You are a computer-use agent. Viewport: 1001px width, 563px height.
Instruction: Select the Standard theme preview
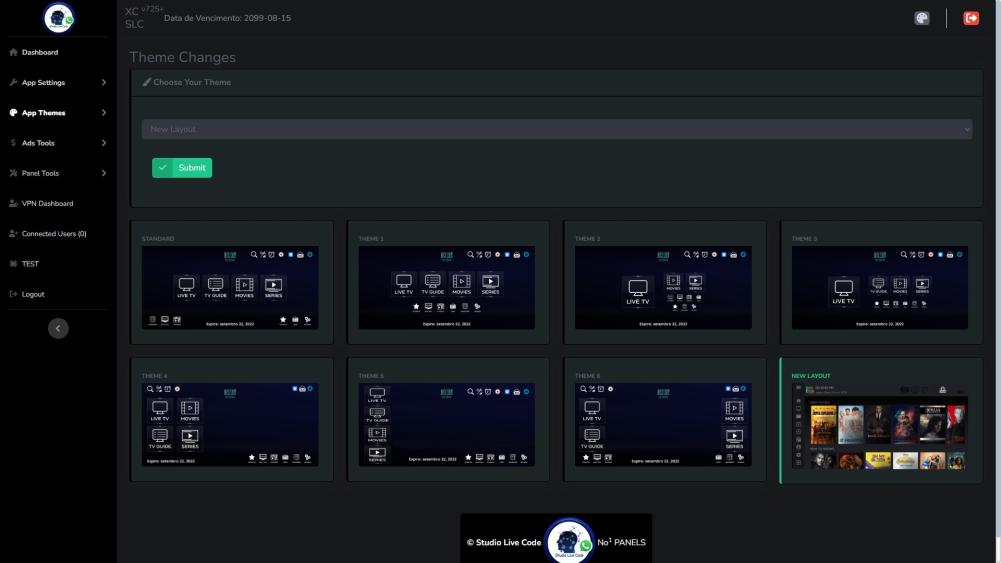click(229, 288)
